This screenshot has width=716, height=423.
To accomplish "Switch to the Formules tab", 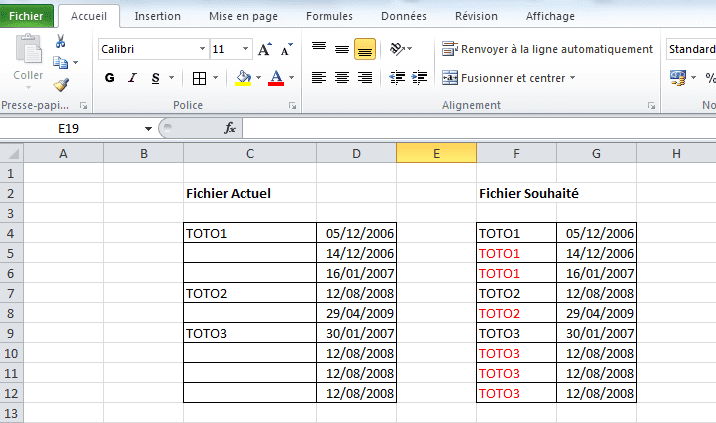I will 329,16.
